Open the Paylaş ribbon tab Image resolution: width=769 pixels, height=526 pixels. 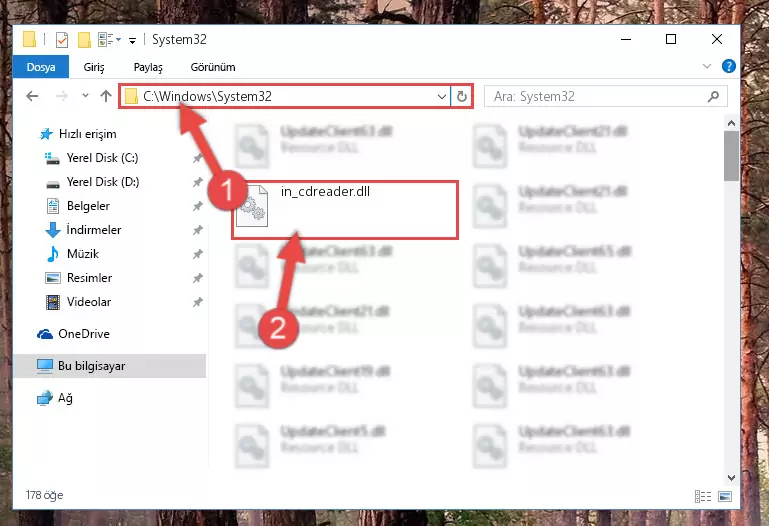(x=148, y=67)
